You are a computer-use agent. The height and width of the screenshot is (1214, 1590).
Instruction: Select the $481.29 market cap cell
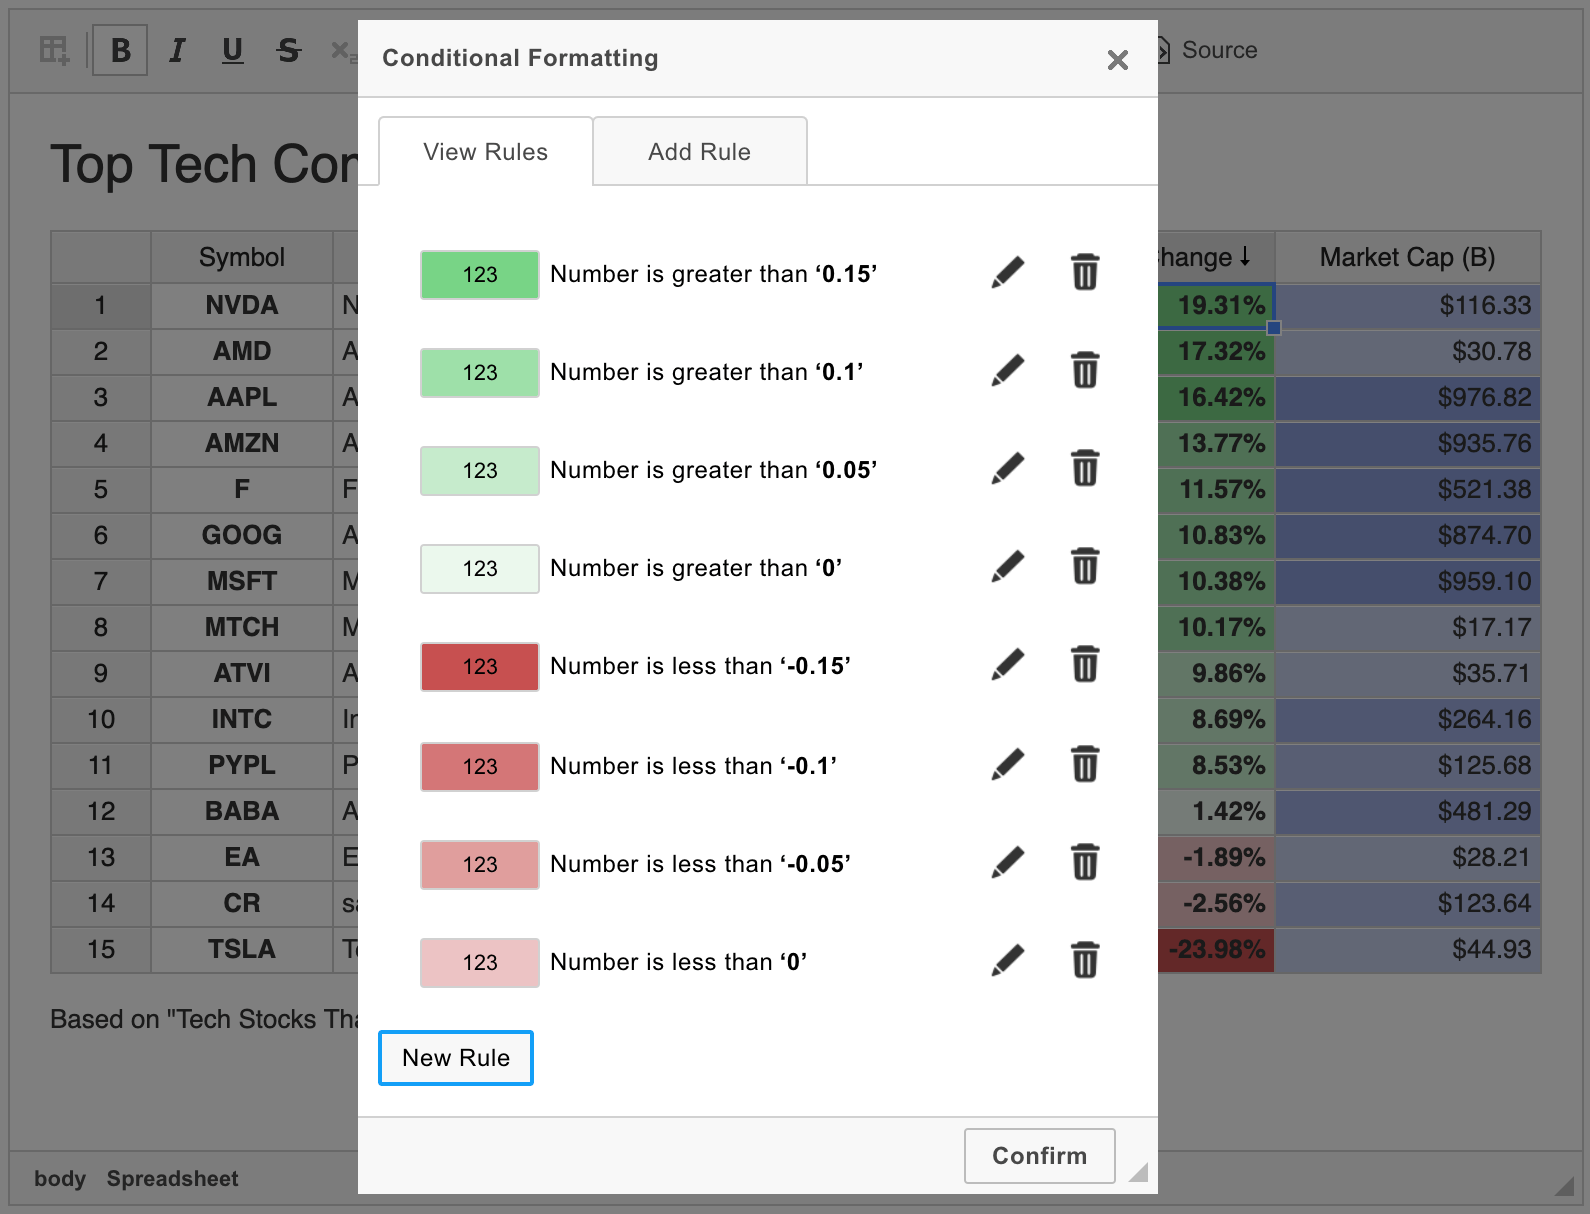[x=1408, y=811]
